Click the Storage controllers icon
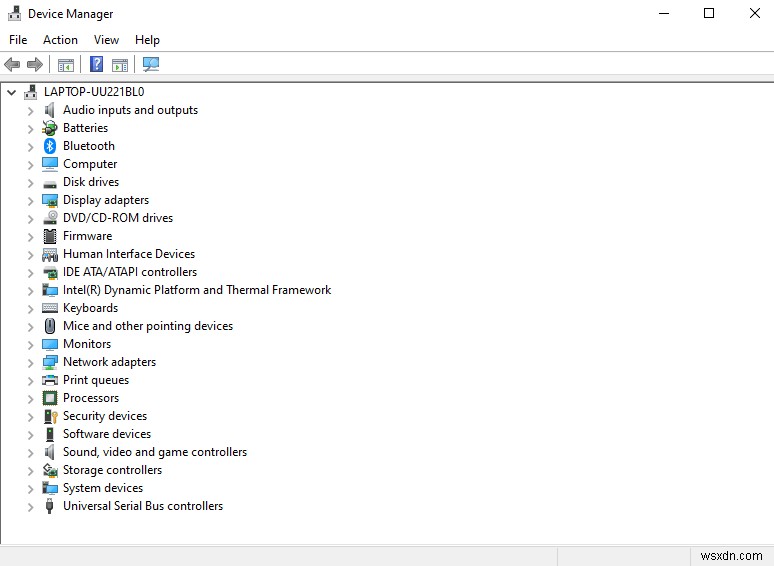The height and width of the screenshot is (566, 774). [x=49, y=470]
